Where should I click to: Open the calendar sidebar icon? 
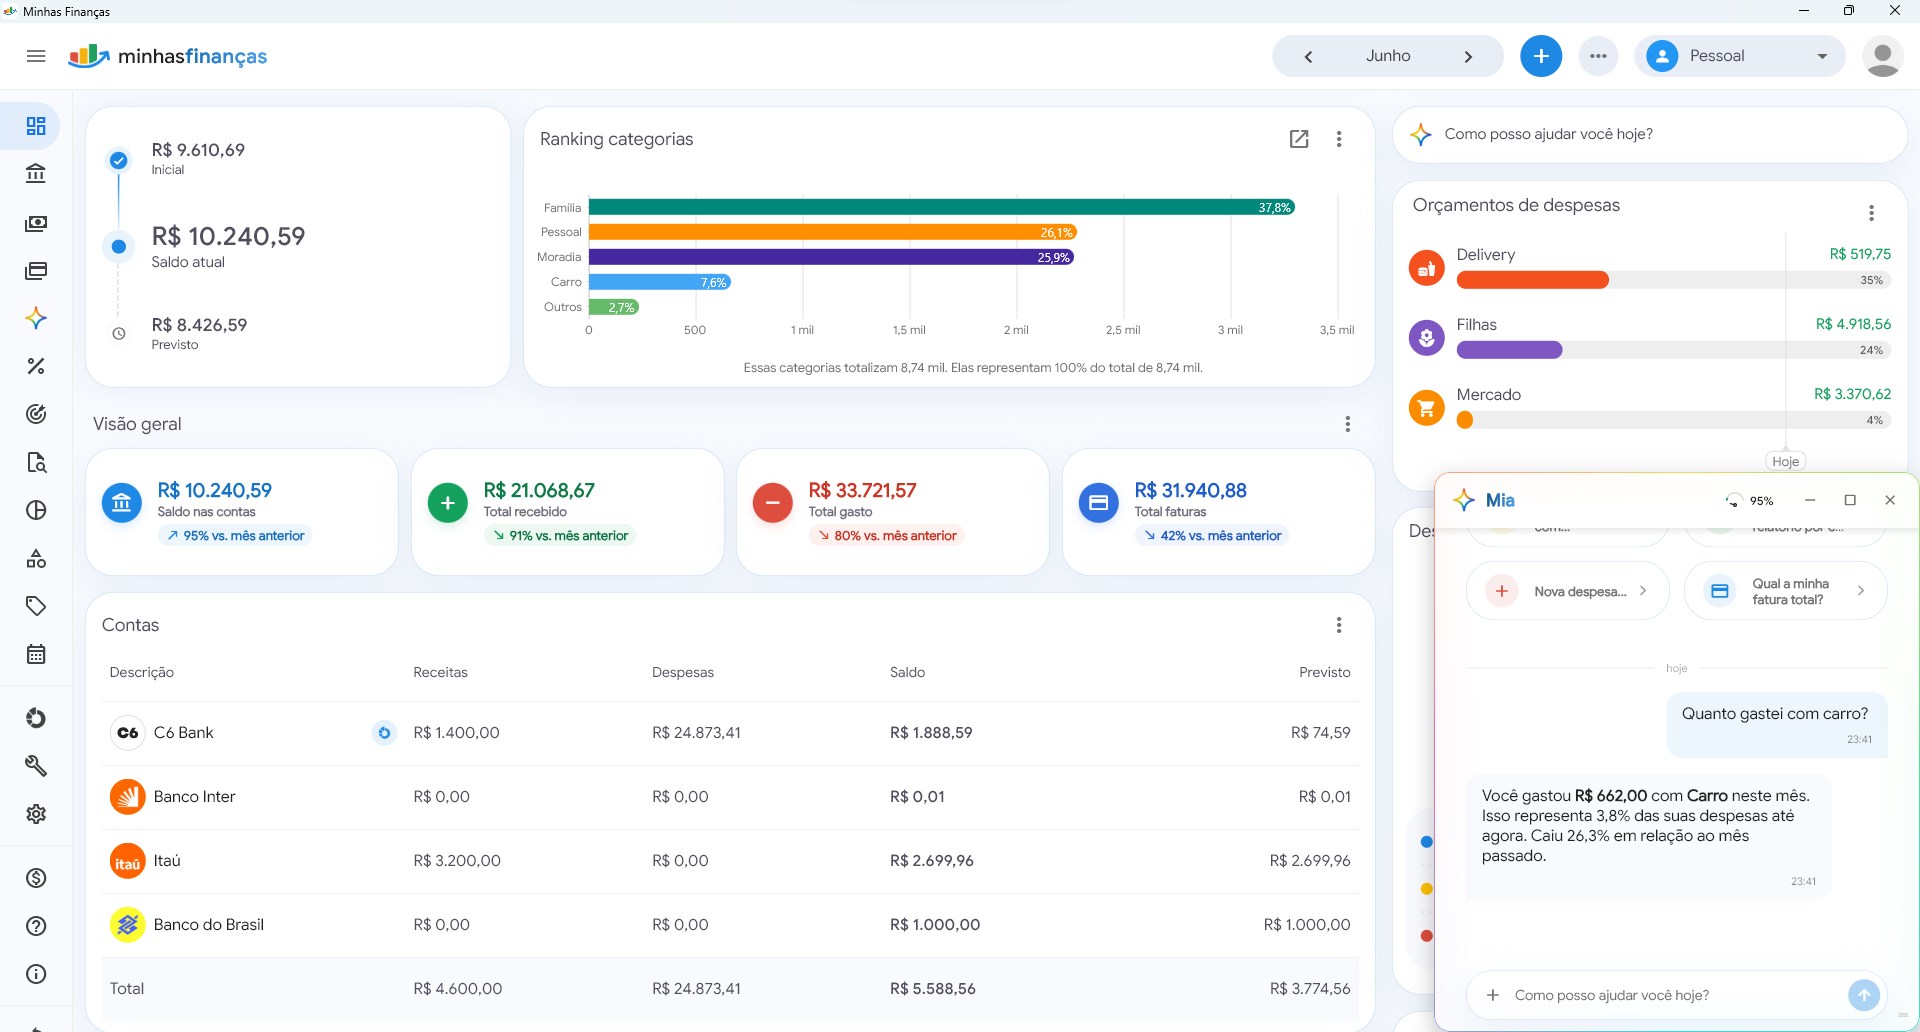pos(36,655)
